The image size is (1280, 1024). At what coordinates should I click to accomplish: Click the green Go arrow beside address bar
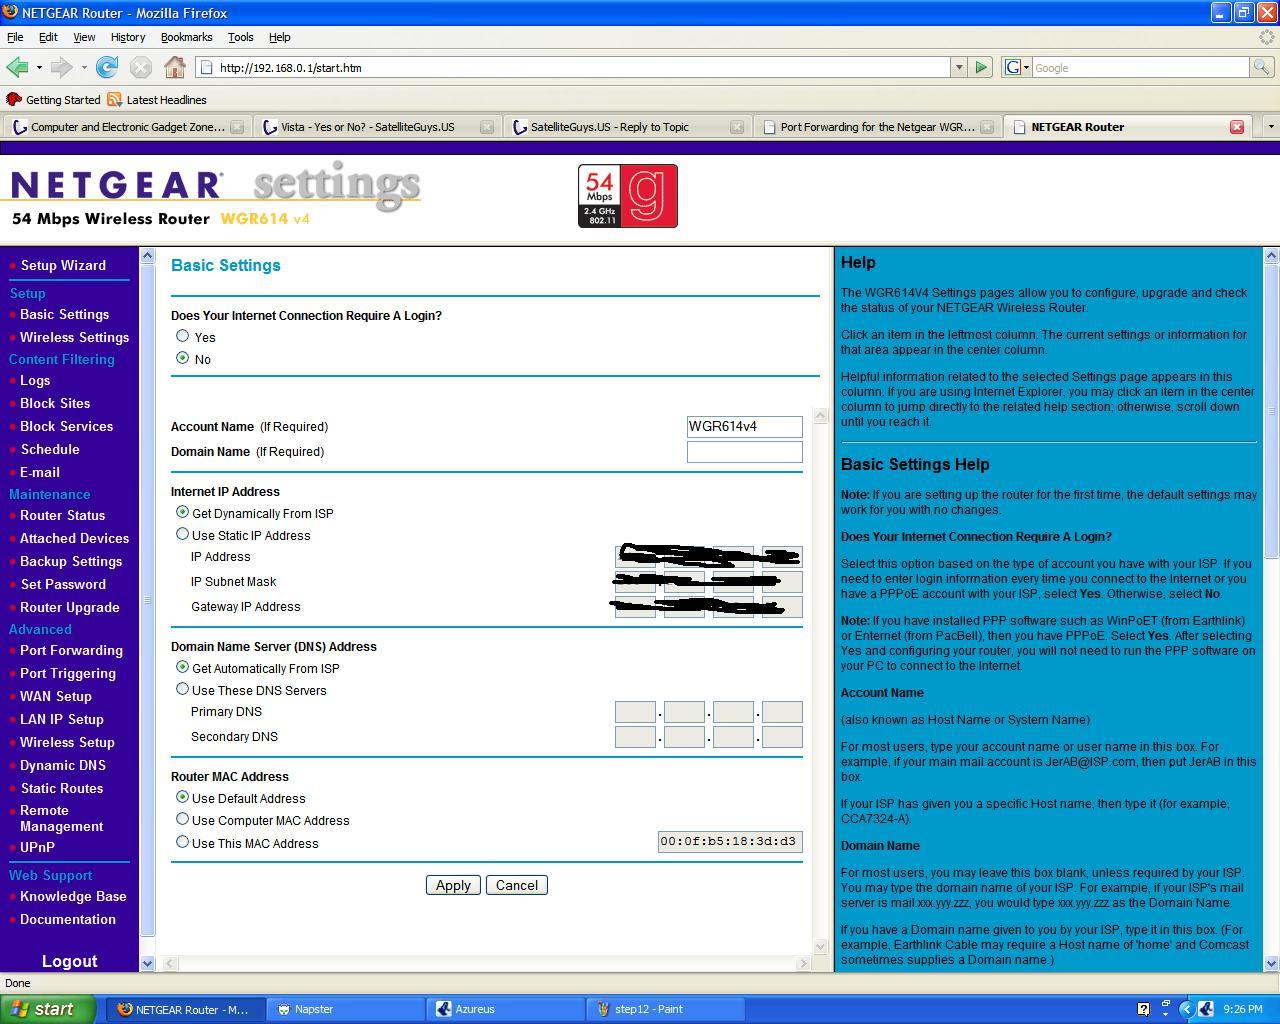[x=981, y=67]
